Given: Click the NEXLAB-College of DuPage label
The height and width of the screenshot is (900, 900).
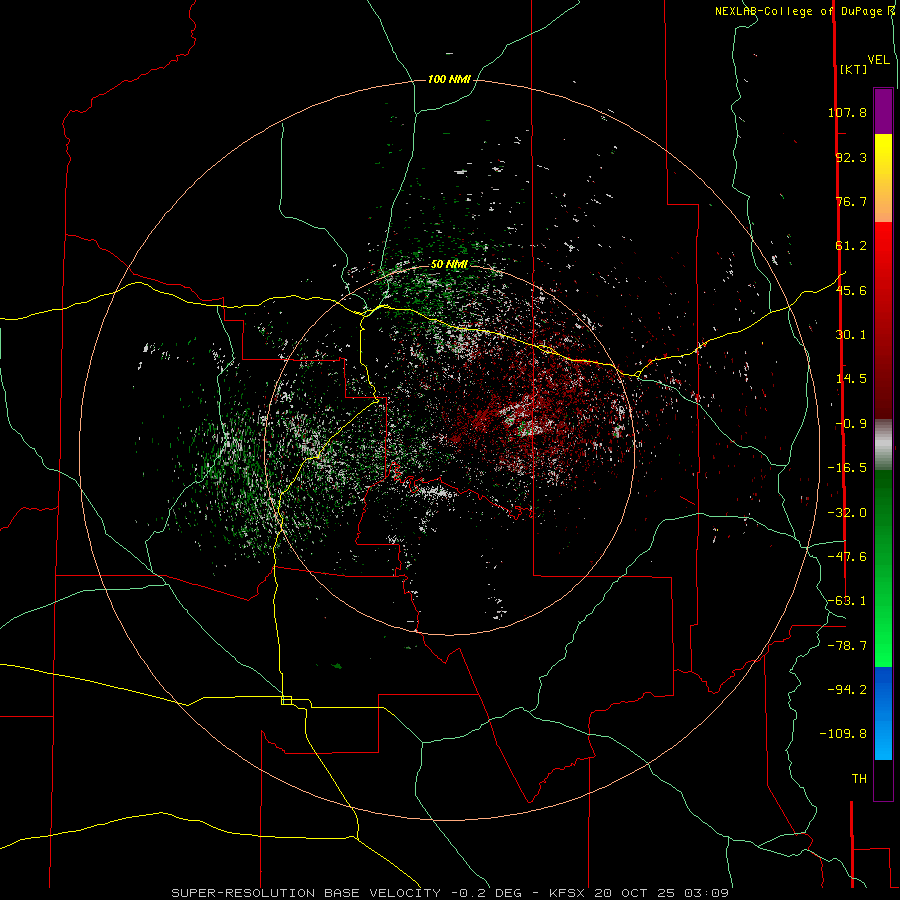Looking at the screenshot, I should 799,11.
